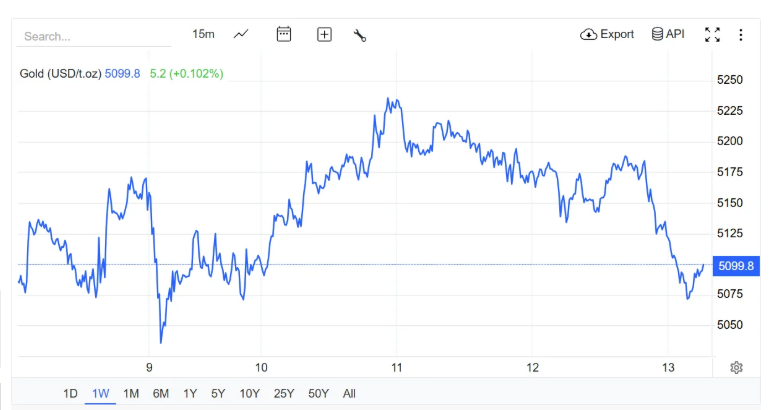Open the 15m interval dropdown
Image resolution: width=779 pixels, height=410 pixels.
(203, 34)
